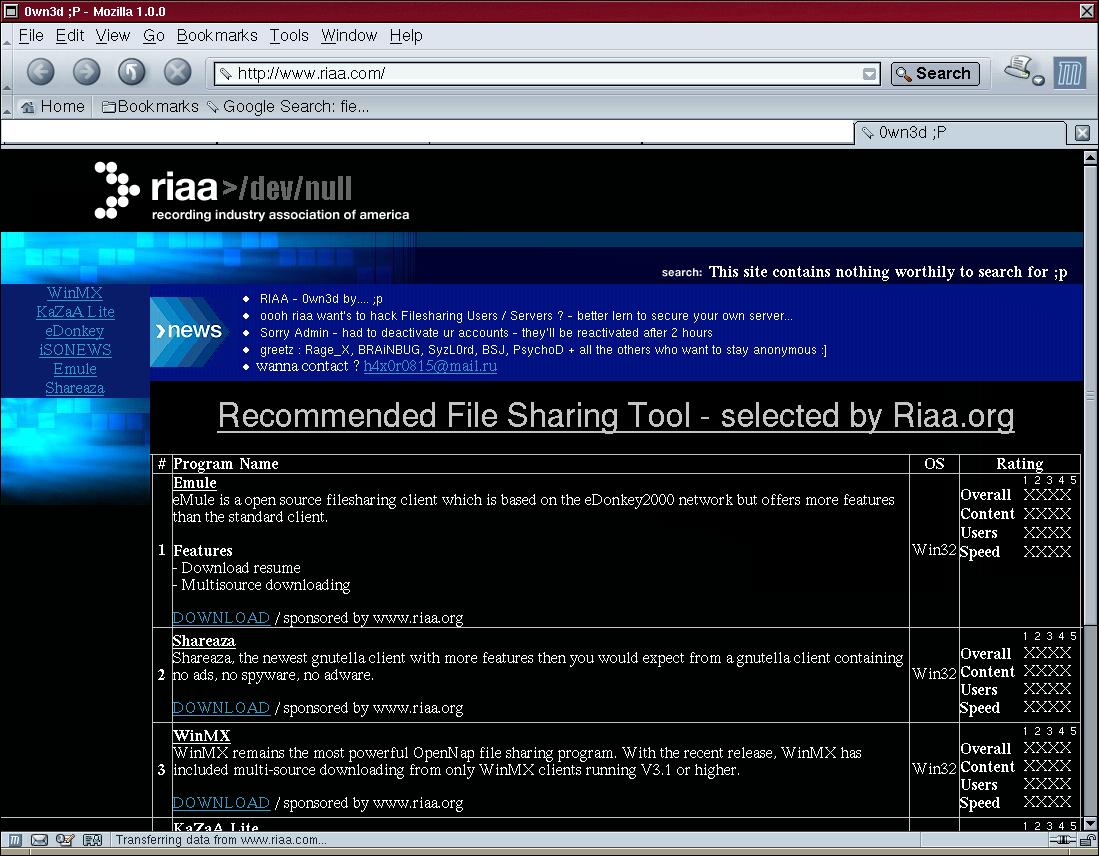Click the 'RIAA - 0wn3d by.... ;p' news line
The height and width of the screenshot is (856, 1099).
click(321, 299)
